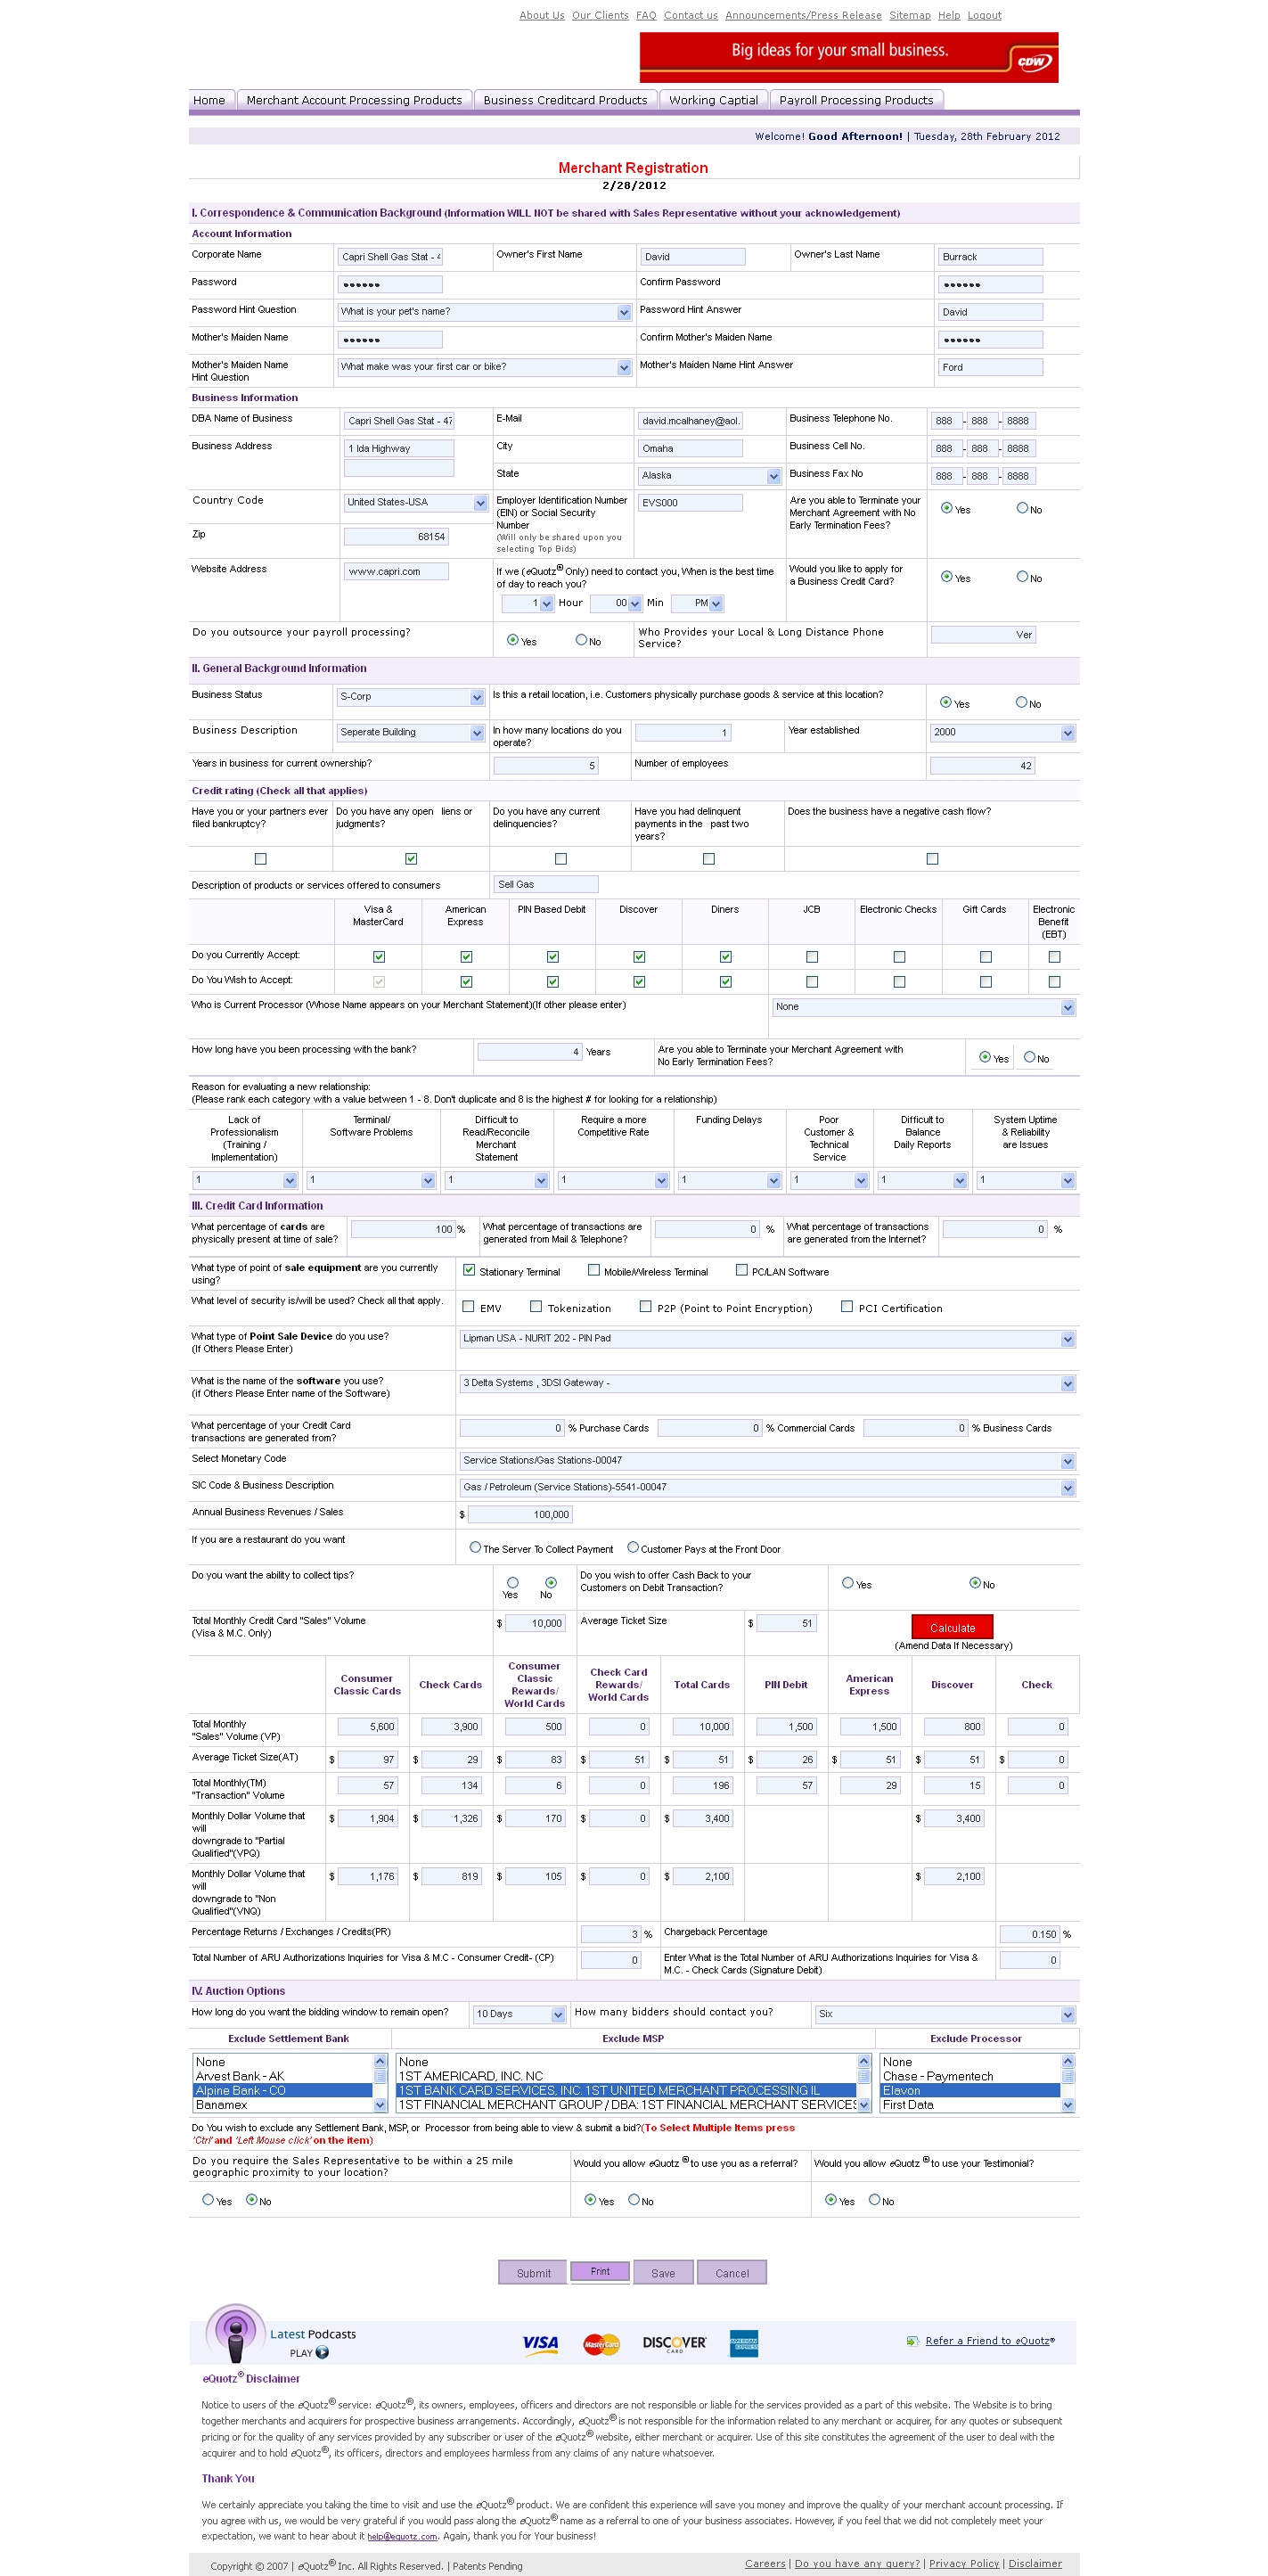Click the Visa card logo
This screenshot has width=1268, height=2576.
point(540,2343)
